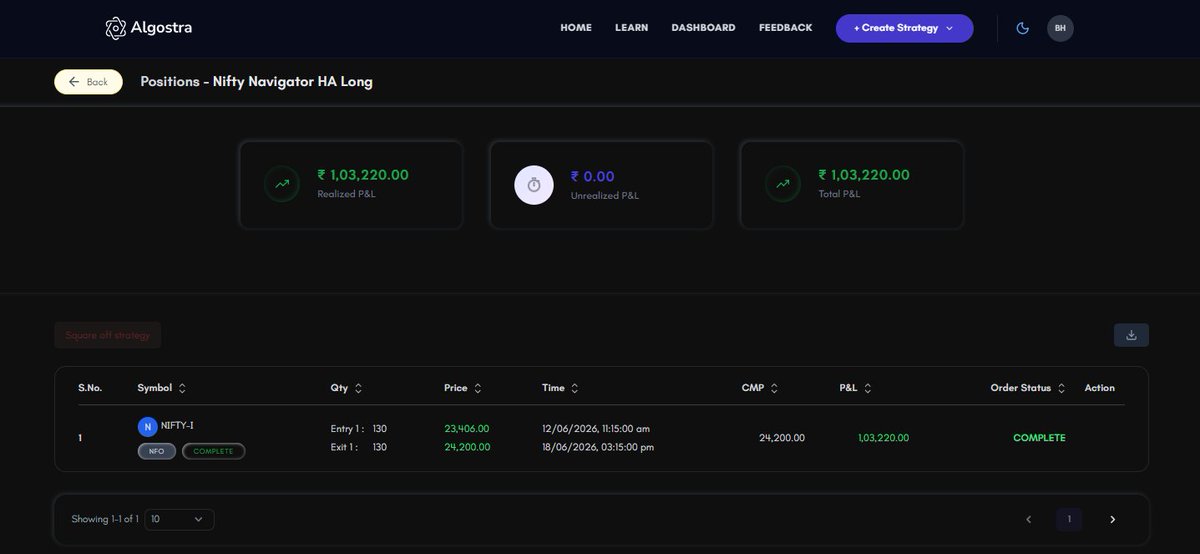Viewport: 1200px width, 554px height.
Task: Open the HOME menu item
Action: coord(576,28)
